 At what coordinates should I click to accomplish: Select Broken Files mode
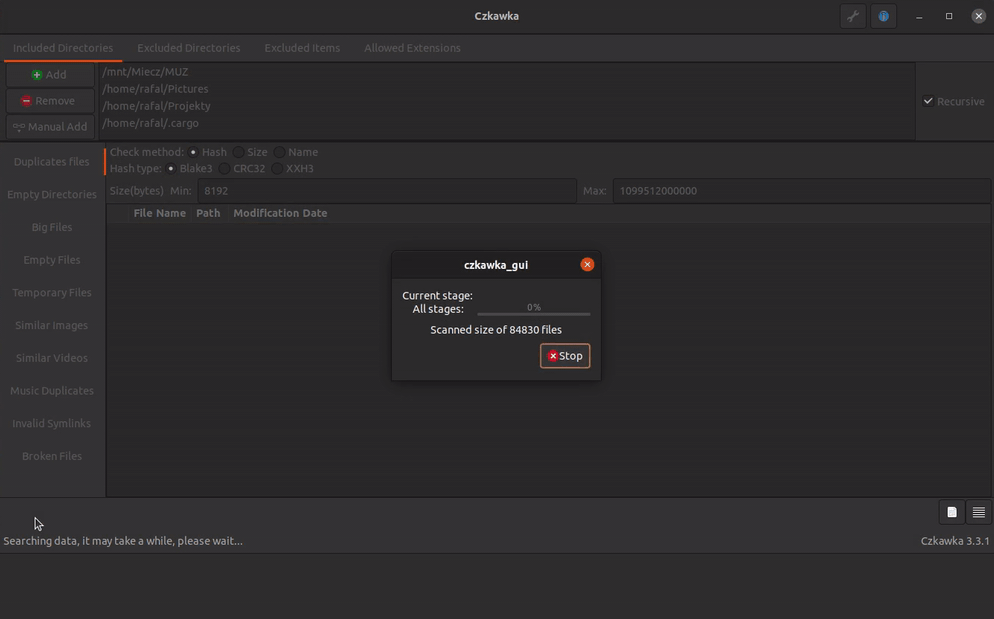coord(52,456)
